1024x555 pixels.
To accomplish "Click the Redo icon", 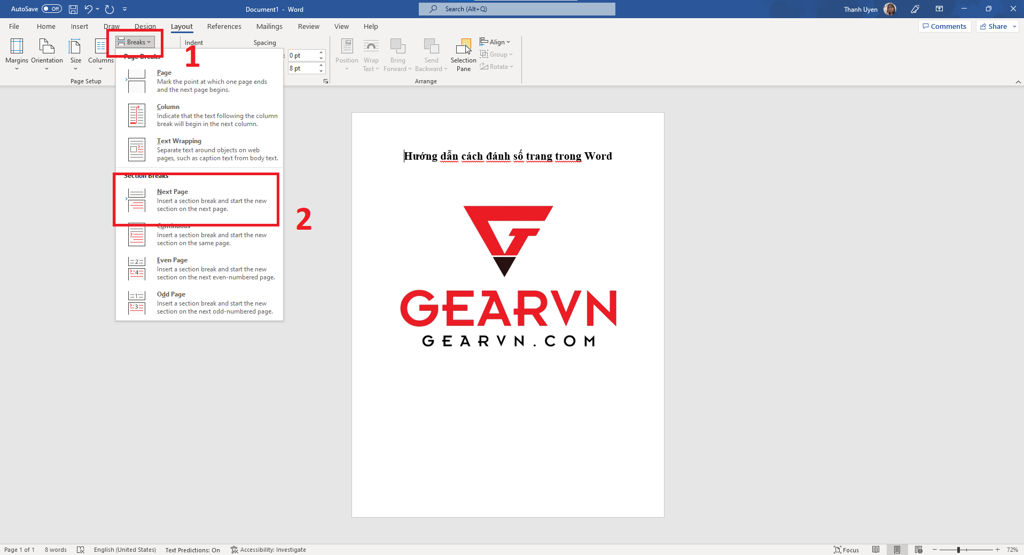I will point(109,9).
